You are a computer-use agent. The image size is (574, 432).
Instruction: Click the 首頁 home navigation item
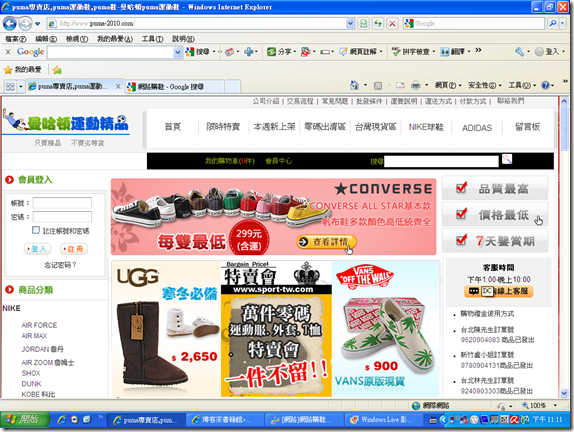click(x=172, y=127)
